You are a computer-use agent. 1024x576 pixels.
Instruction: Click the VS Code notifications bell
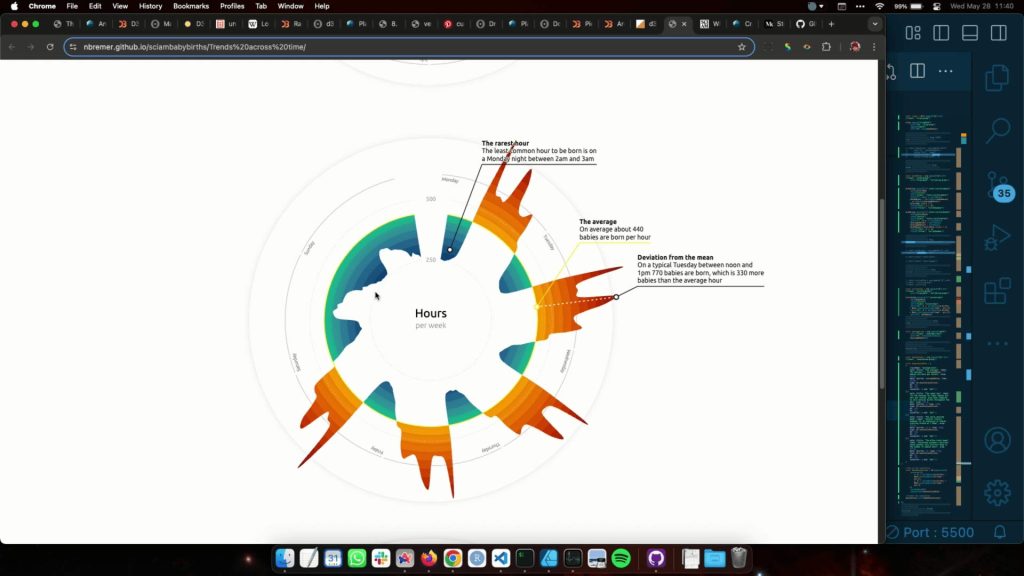999,533
